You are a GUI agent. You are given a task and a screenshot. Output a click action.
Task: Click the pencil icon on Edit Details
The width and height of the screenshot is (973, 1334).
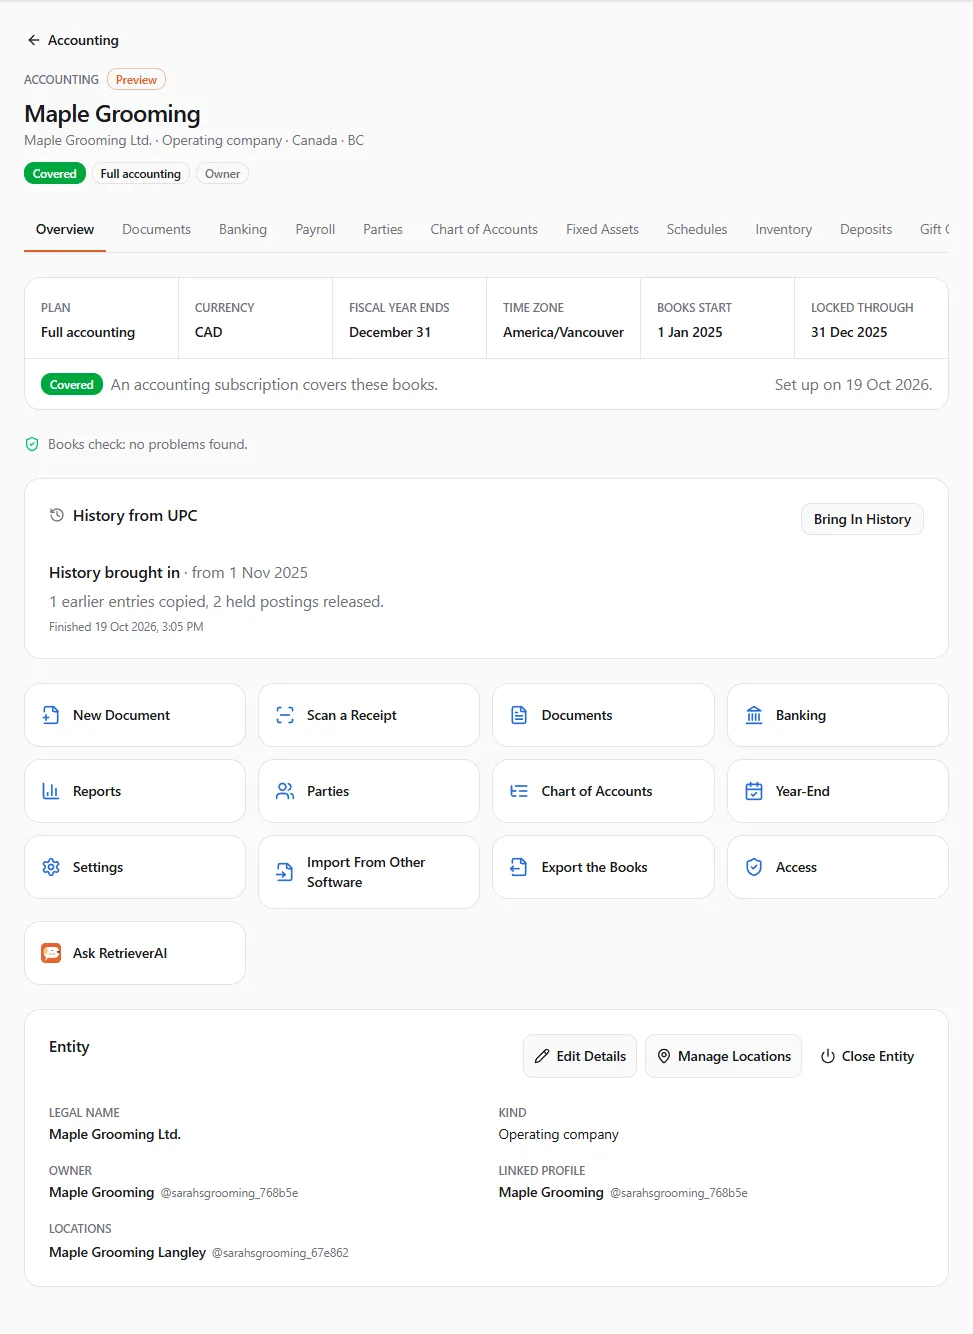tap(542, 1056)
